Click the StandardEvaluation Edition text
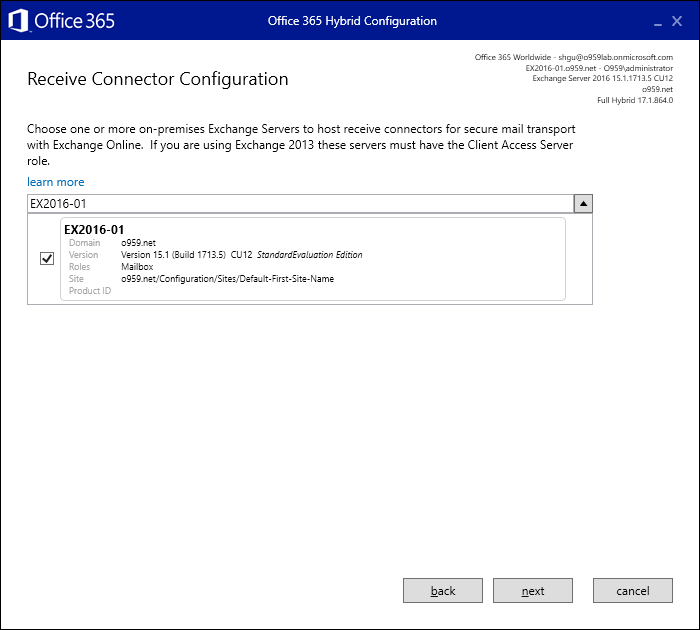700x630 pixels. coord(309,255)
